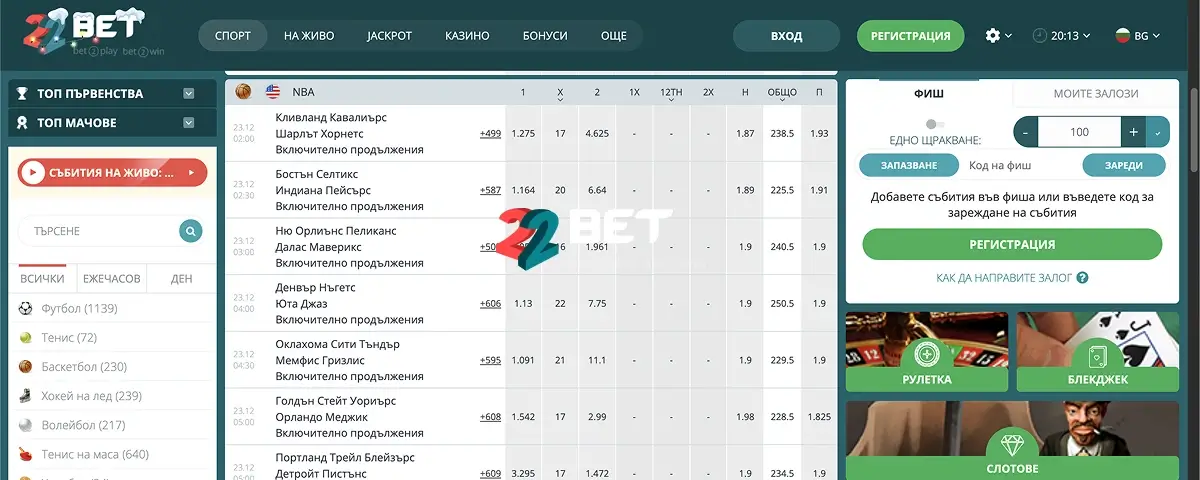
Task: Toggle the Едно щракване switch
Action: 935,124
